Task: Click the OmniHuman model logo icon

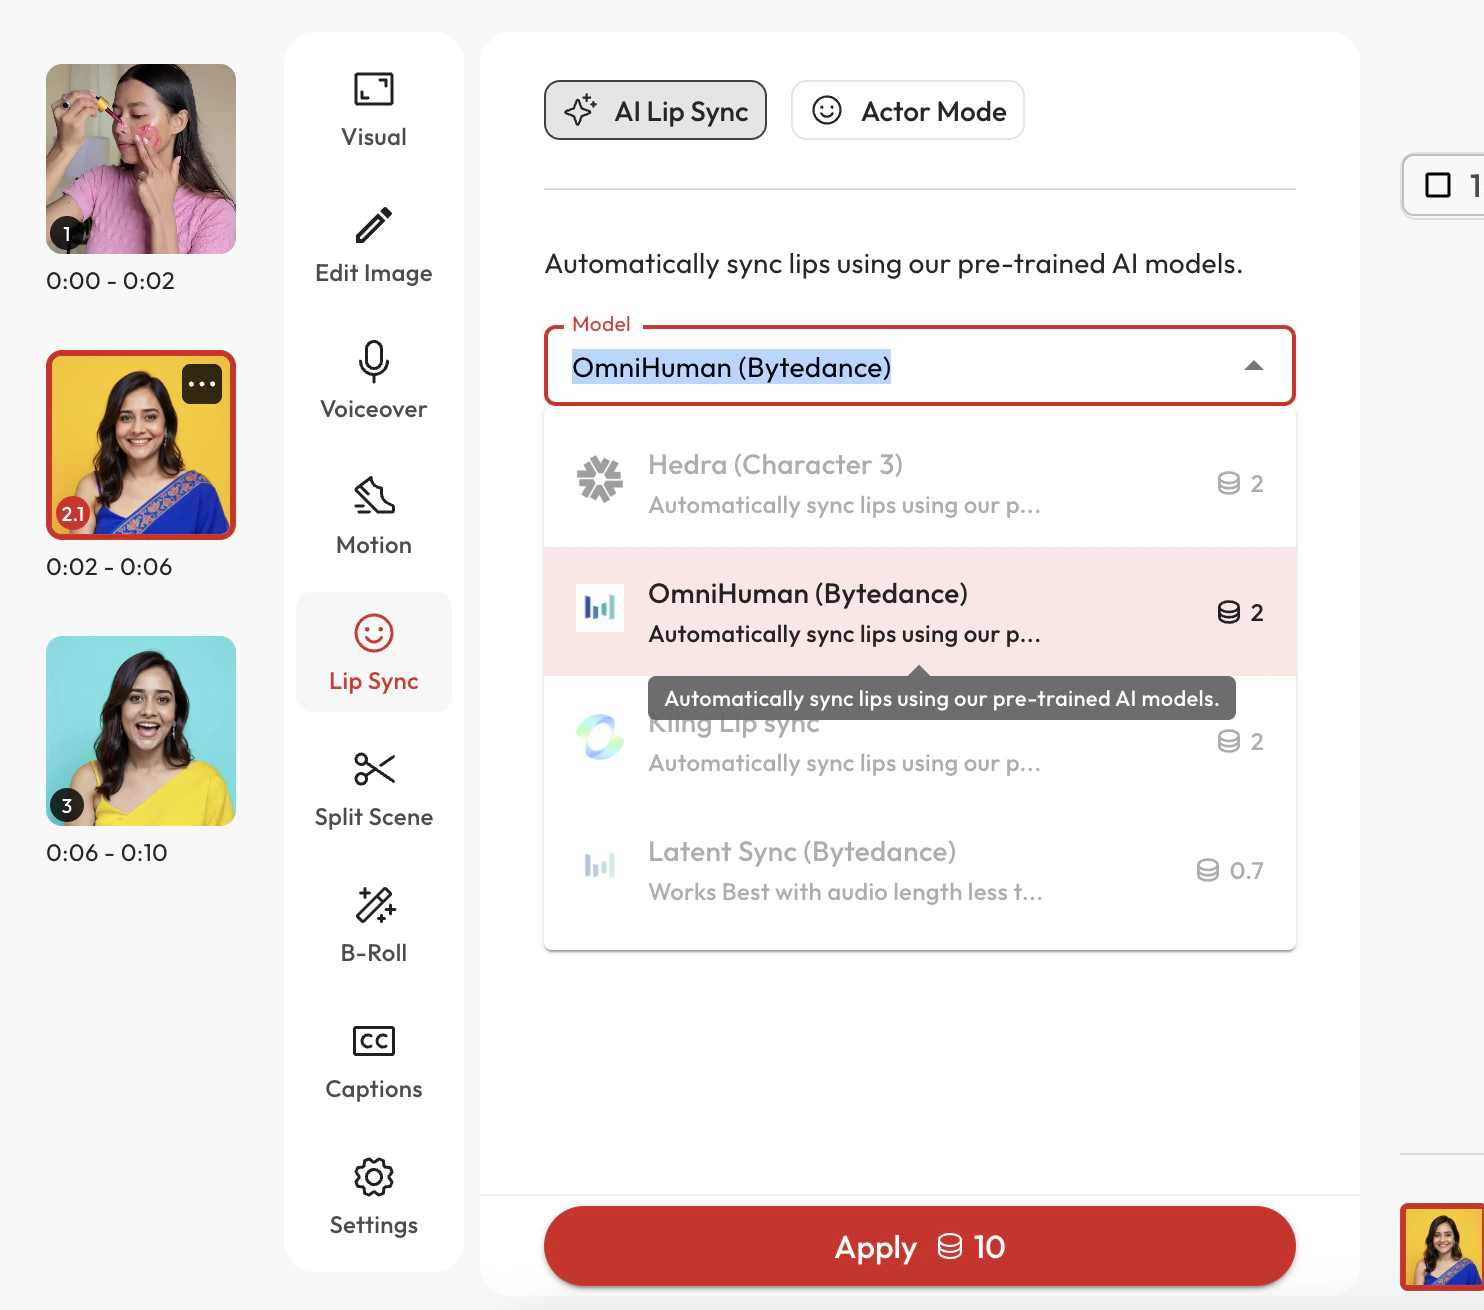Action: 600,608
